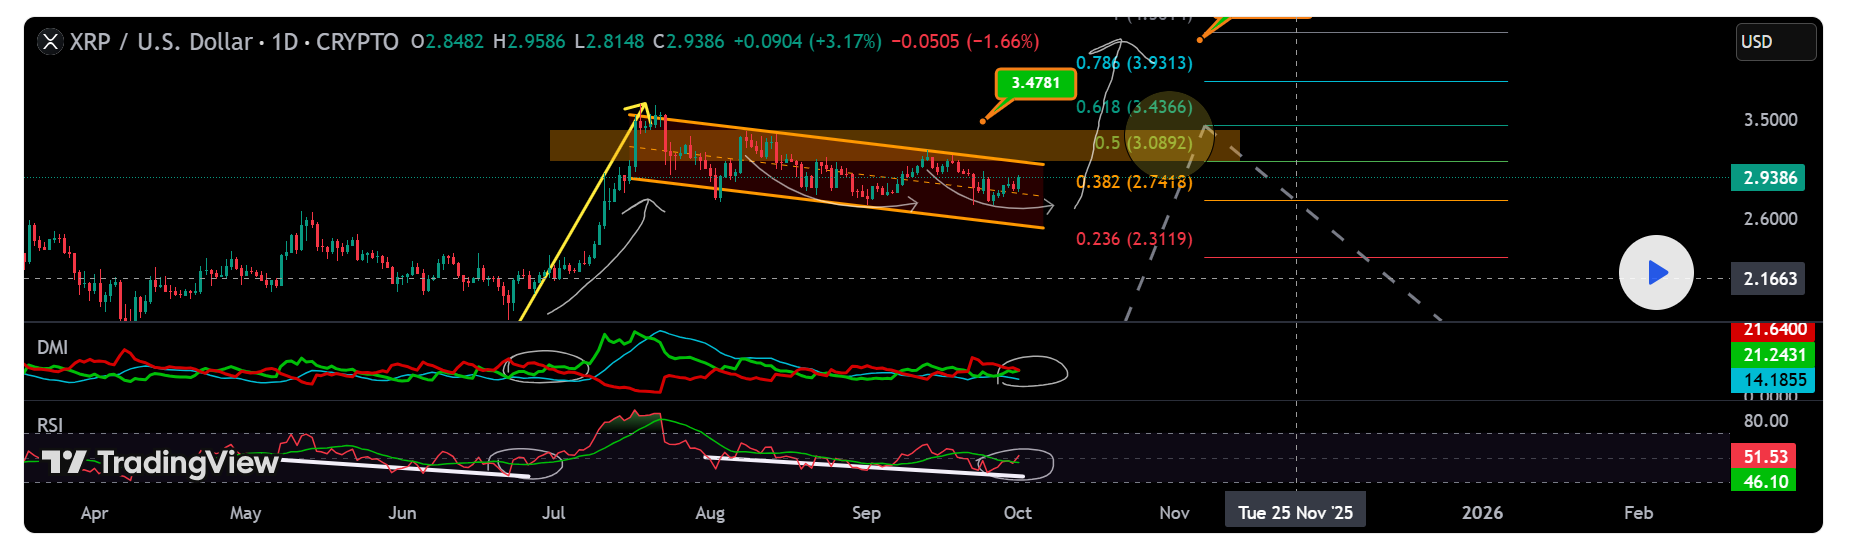Click the red 21.6400 DMI value label
The image size is (1852, 543).
click(x=1773, y=331)
